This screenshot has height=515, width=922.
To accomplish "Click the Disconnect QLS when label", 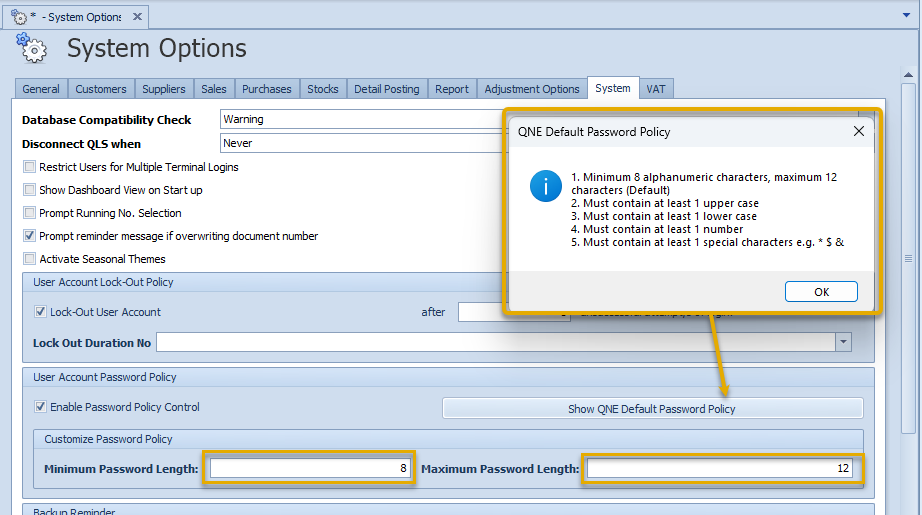I will click(x=81, y=144).
